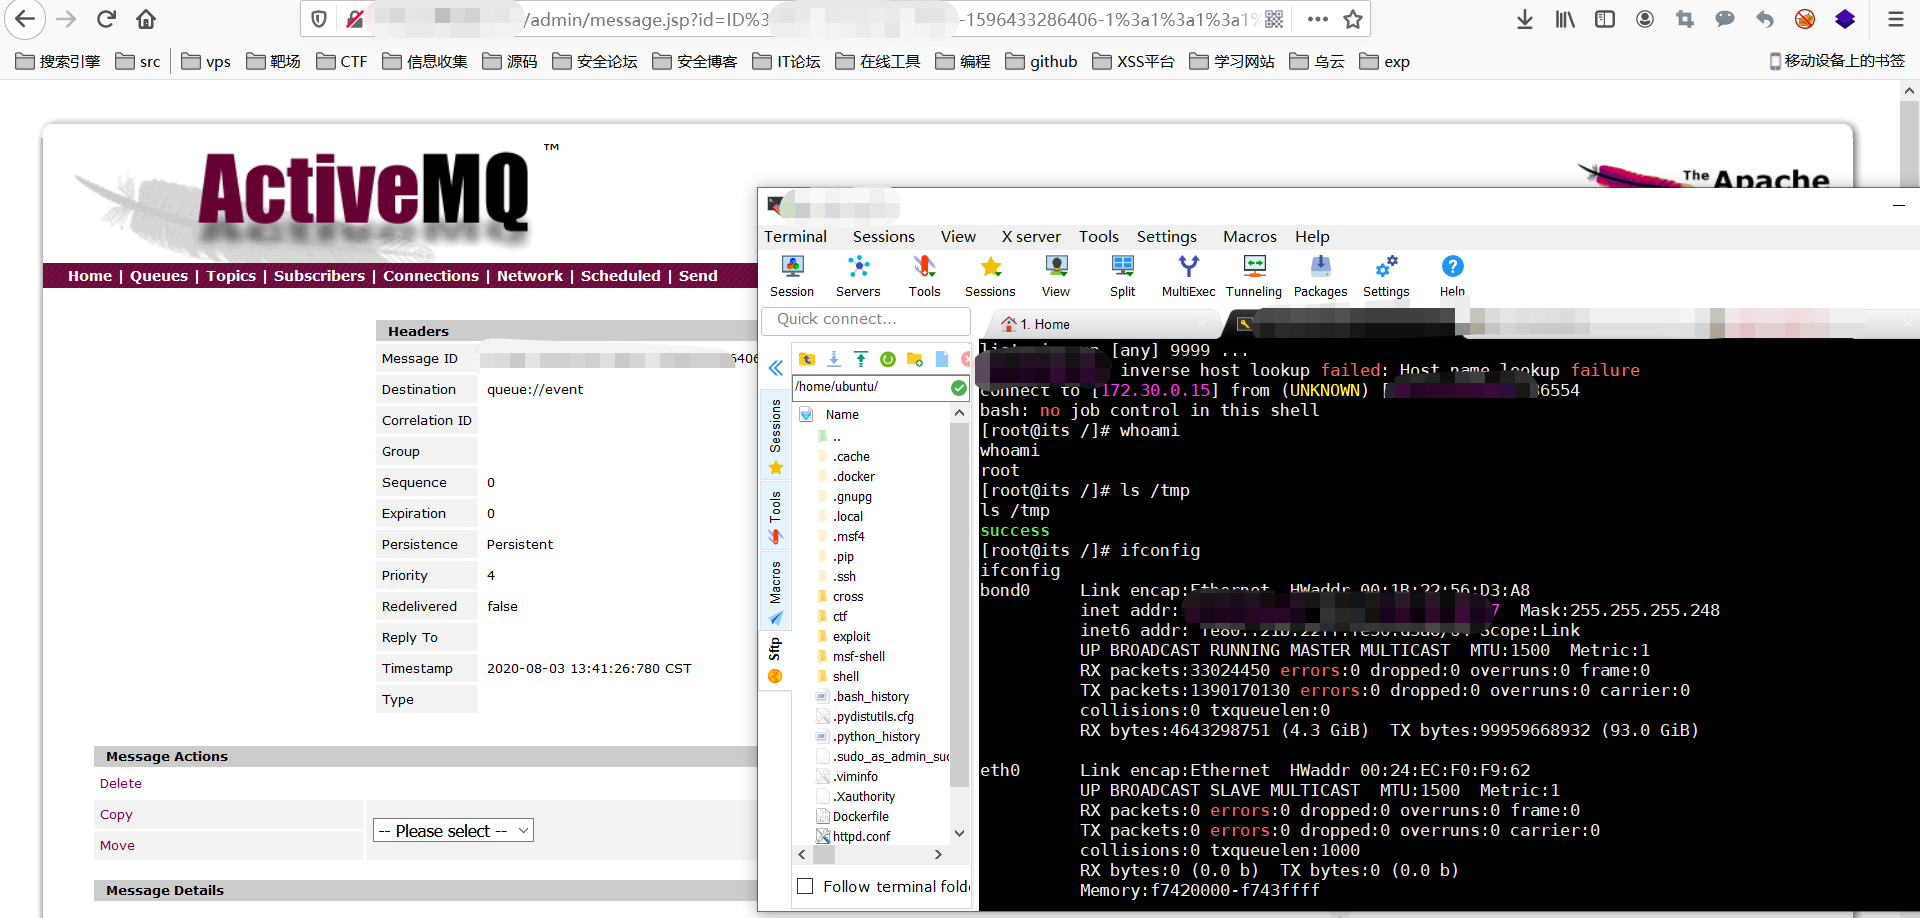The image size is (1920, 918).
Task: Launch MultiExec mode
Action: pyautogui.click(x=1188, y=275)
